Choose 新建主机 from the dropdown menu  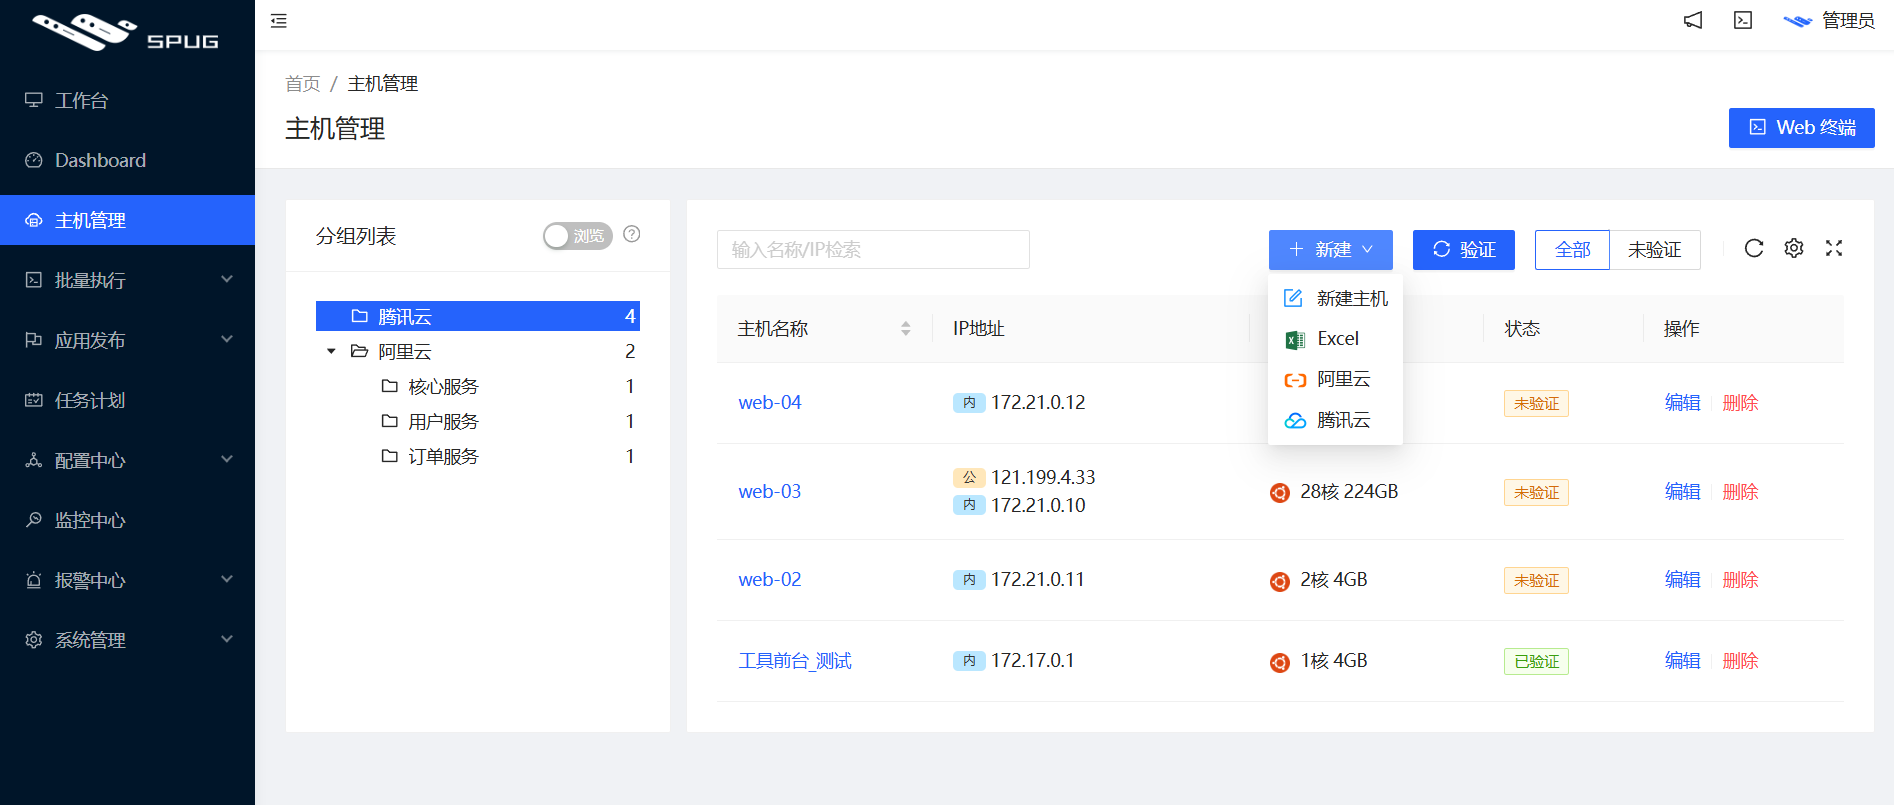click(x=1351, y=299)
